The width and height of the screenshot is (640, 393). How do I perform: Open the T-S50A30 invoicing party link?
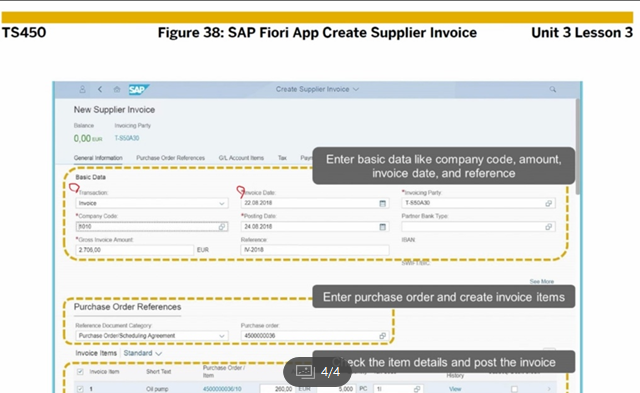127,138
